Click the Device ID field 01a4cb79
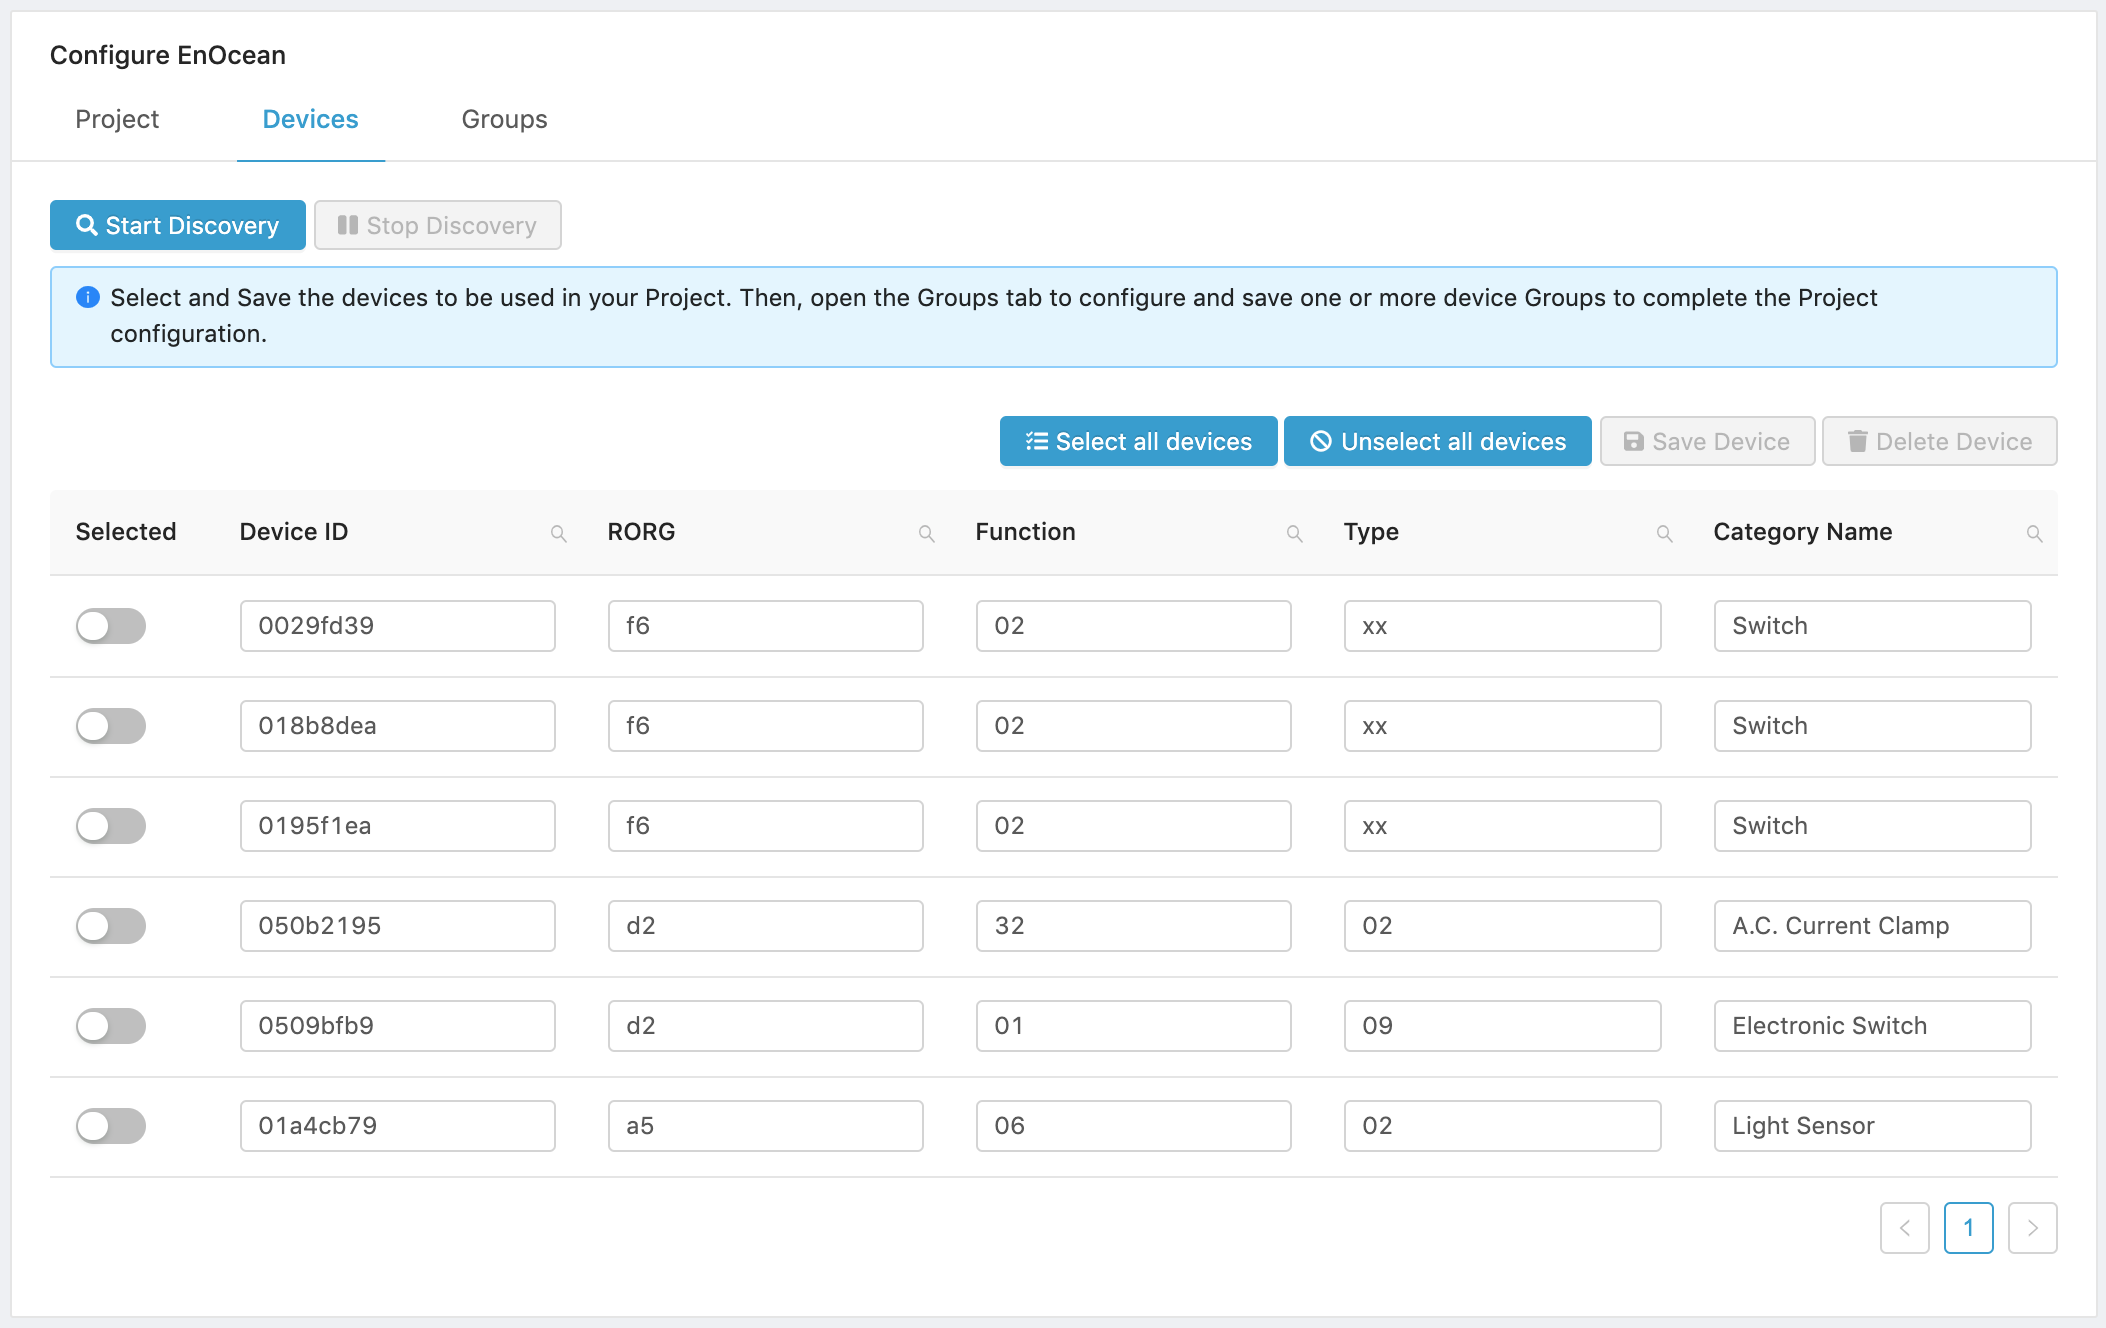 click(398, 1126)
